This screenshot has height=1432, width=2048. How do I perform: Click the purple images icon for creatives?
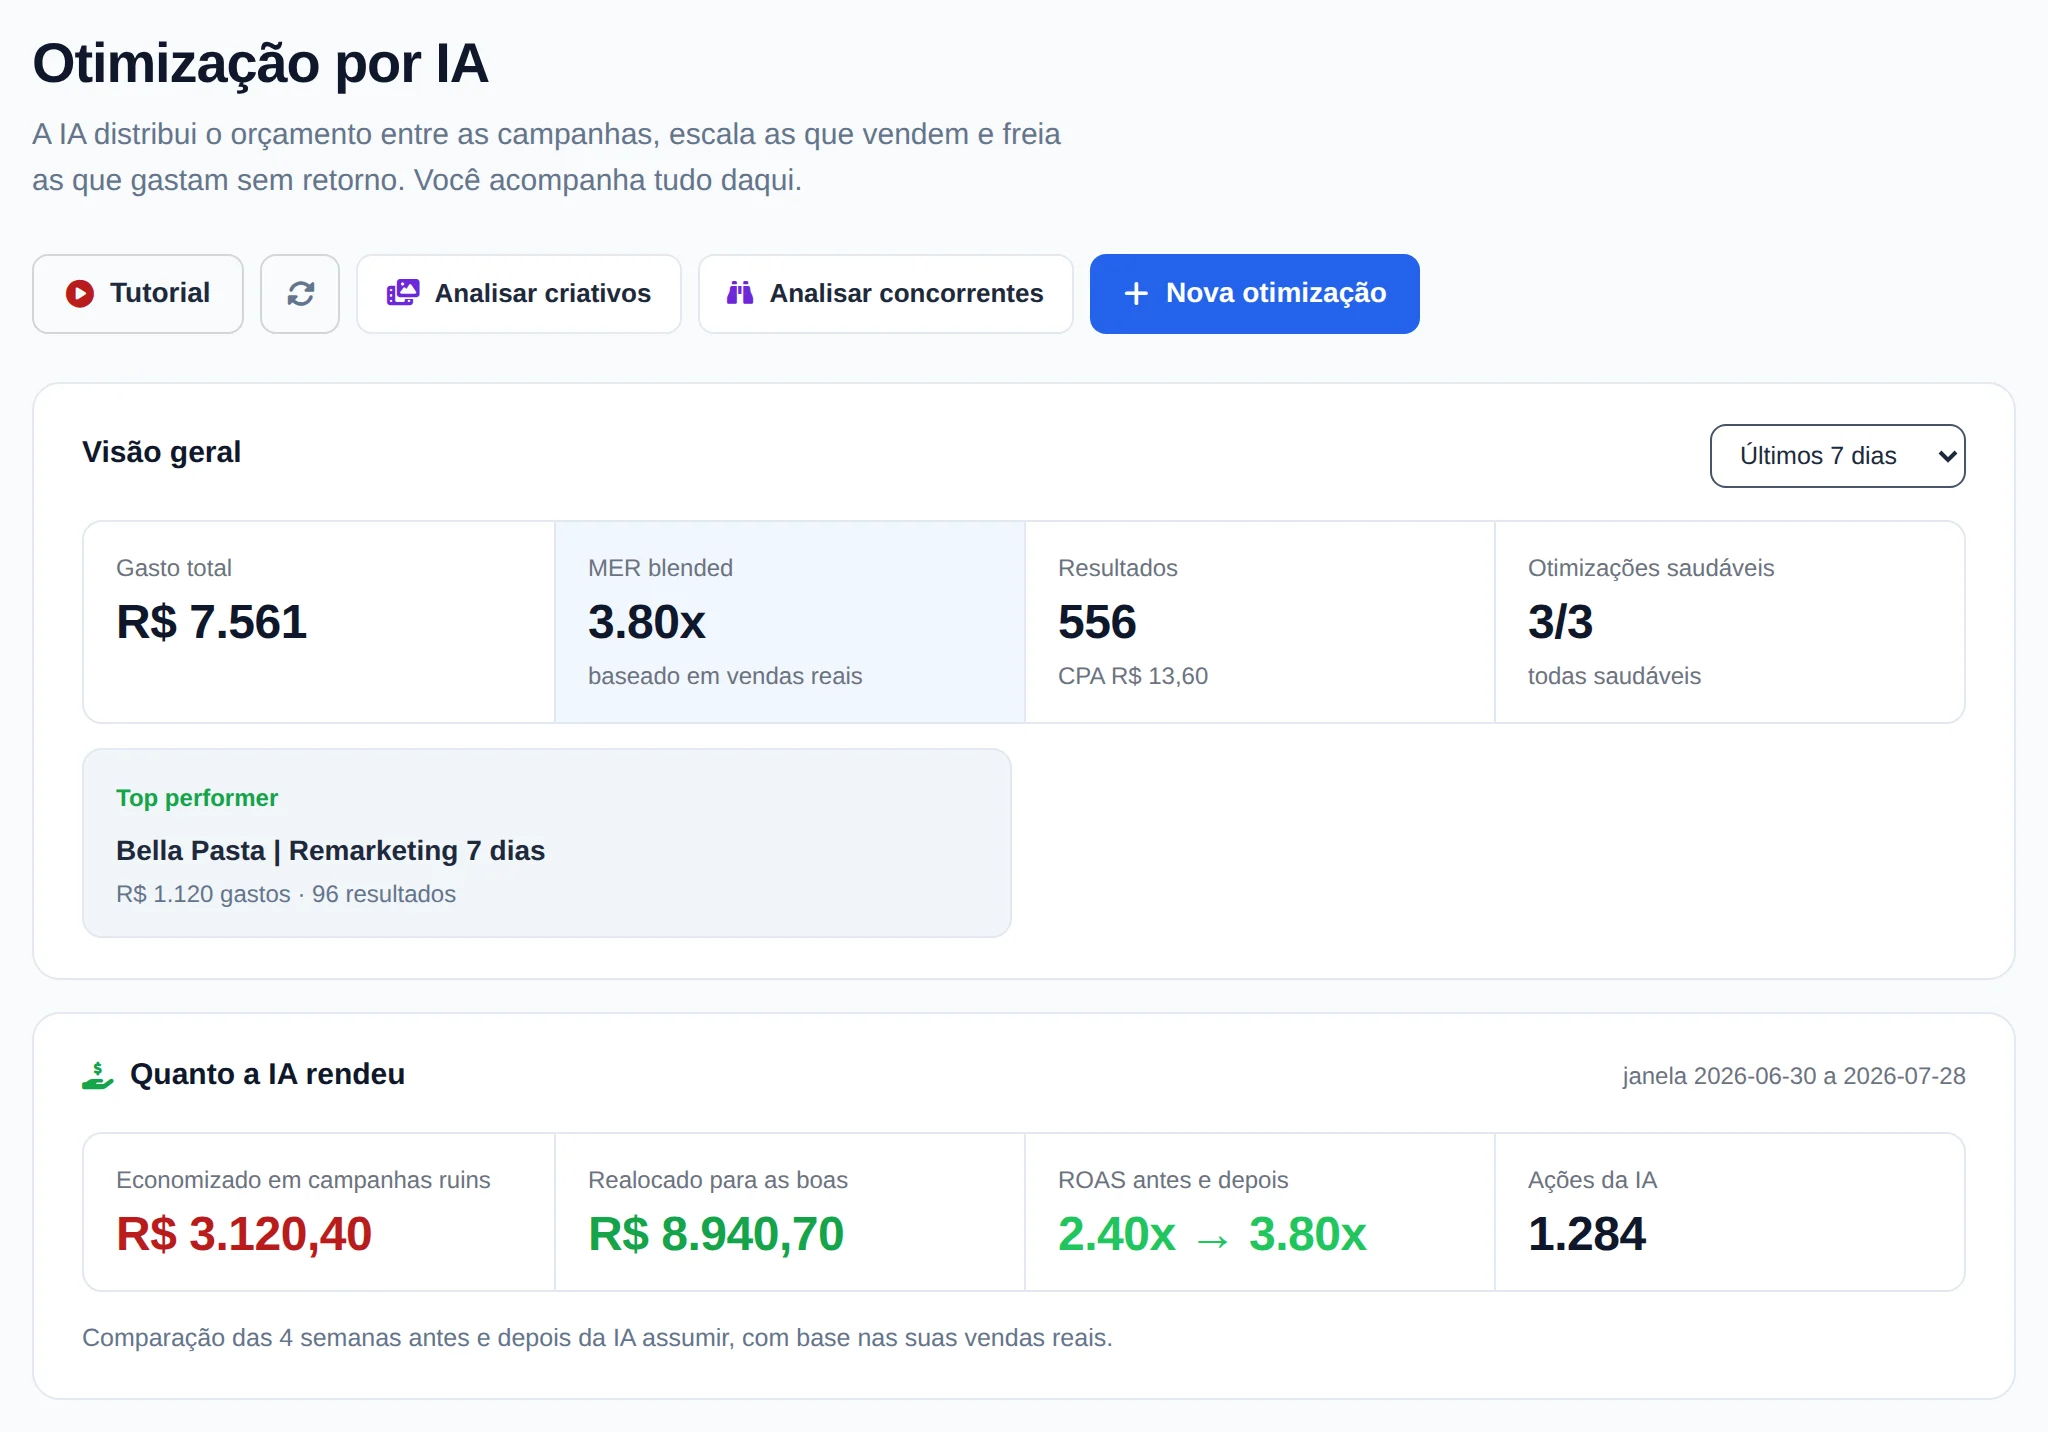pyautogui.click(x=403, y=293)
